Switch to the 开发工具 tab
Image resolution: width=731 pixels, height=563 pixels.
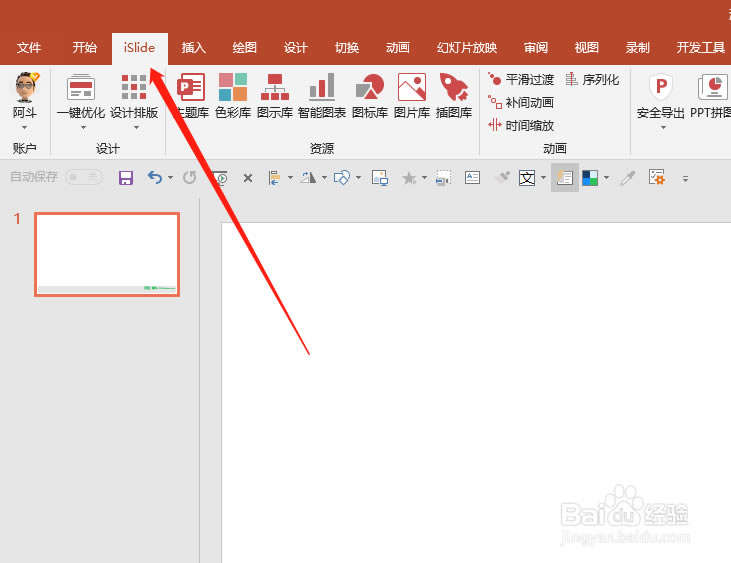click(x=700, y=48)
